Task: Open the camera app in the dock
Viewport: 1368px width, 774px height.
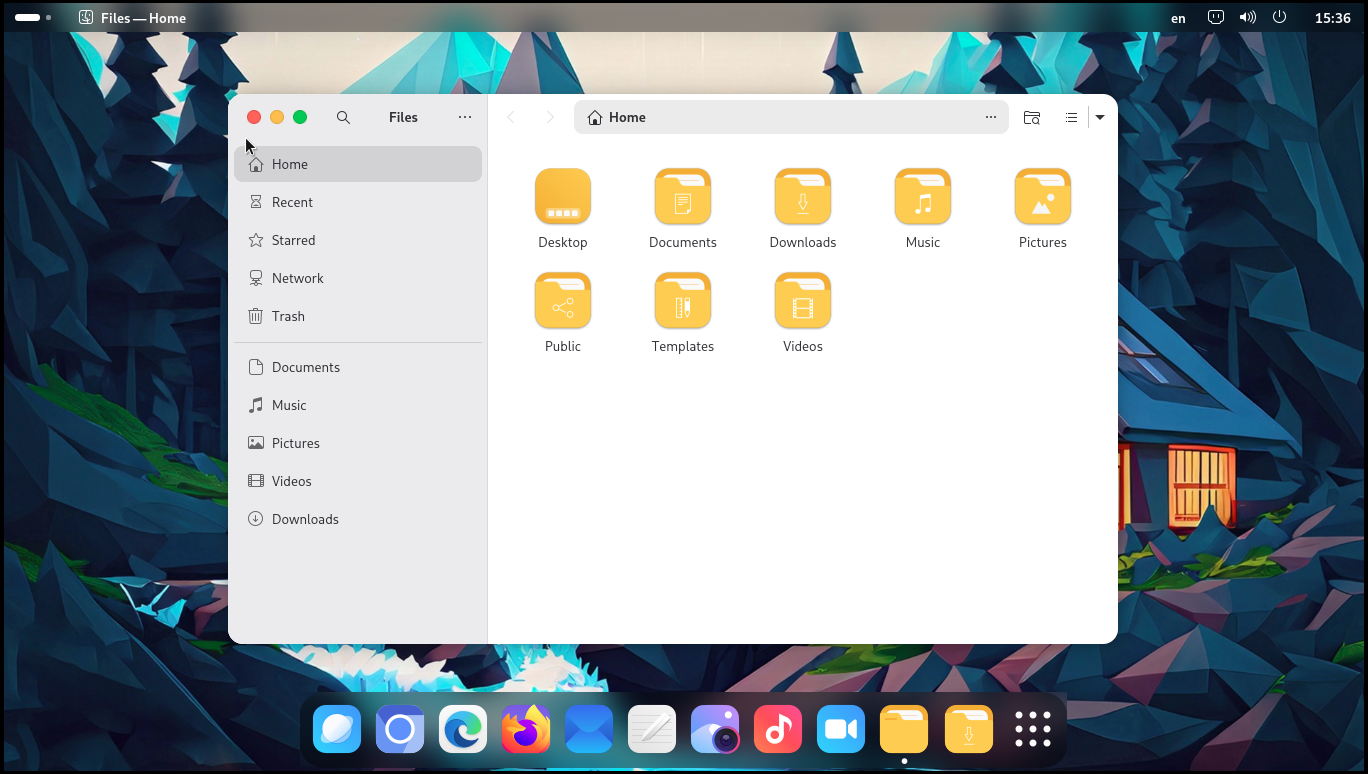Action: [x=715, y=729]
